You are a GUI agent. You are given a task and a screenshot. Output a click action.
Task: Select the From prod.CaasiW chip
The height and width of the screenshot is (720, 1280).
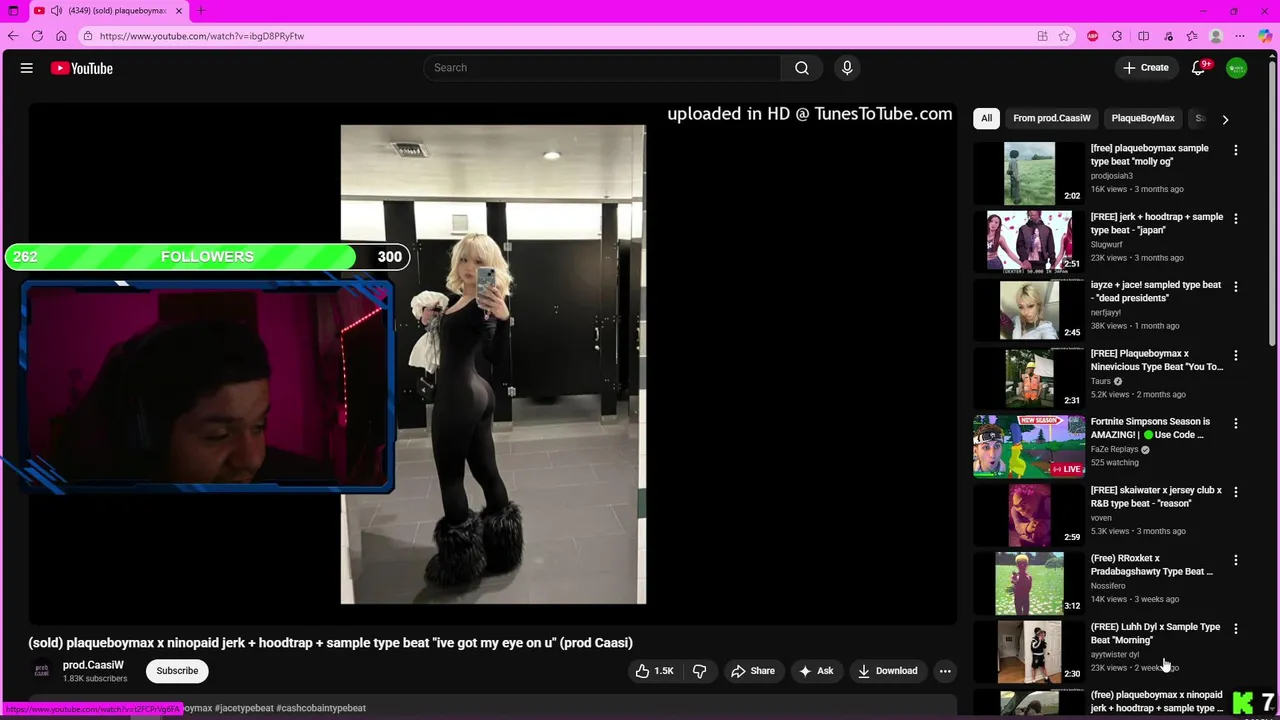1051,118
